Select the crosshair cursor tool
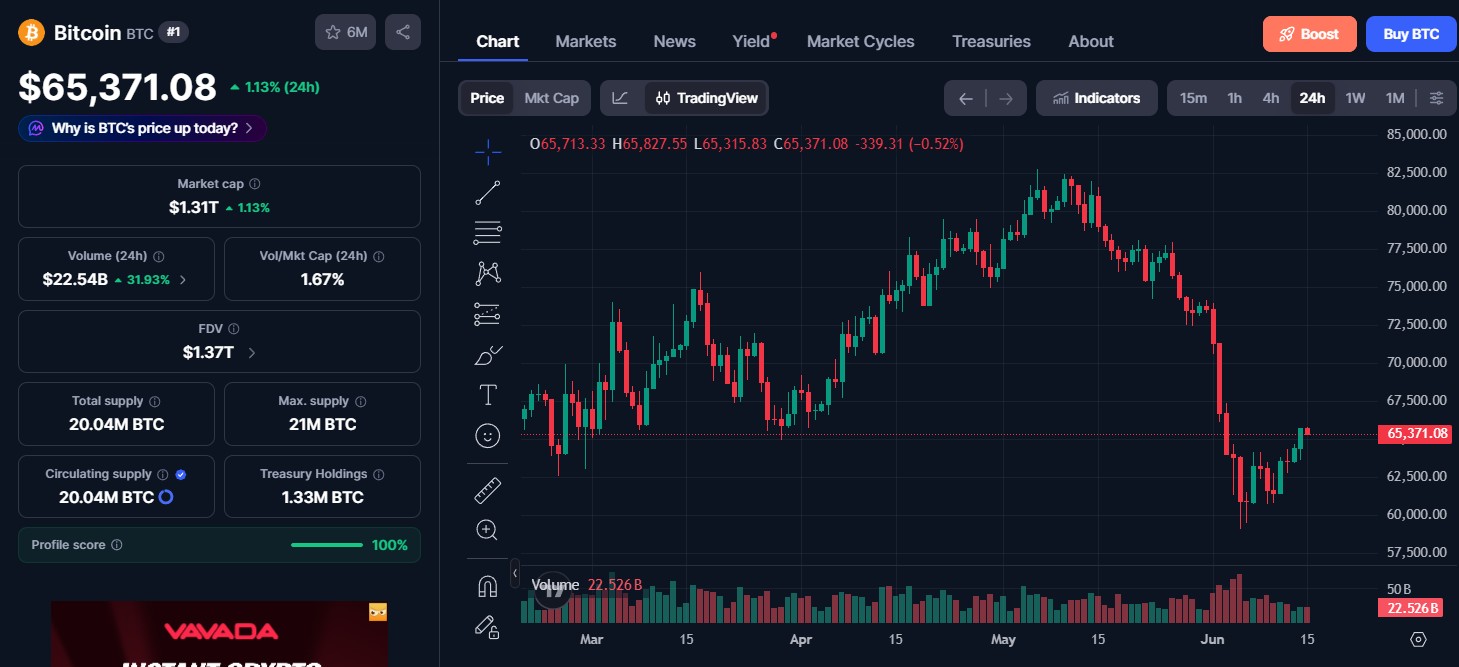 (x=488, y=153)
